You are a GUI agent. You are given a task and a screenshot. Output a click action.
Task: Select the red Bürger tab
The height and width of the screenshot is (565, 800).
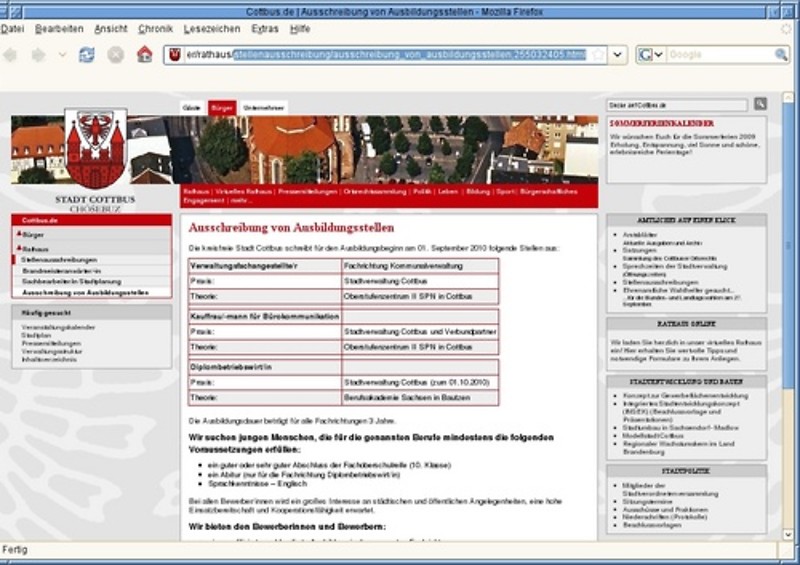pyautogui.click(x=222, y=108)
